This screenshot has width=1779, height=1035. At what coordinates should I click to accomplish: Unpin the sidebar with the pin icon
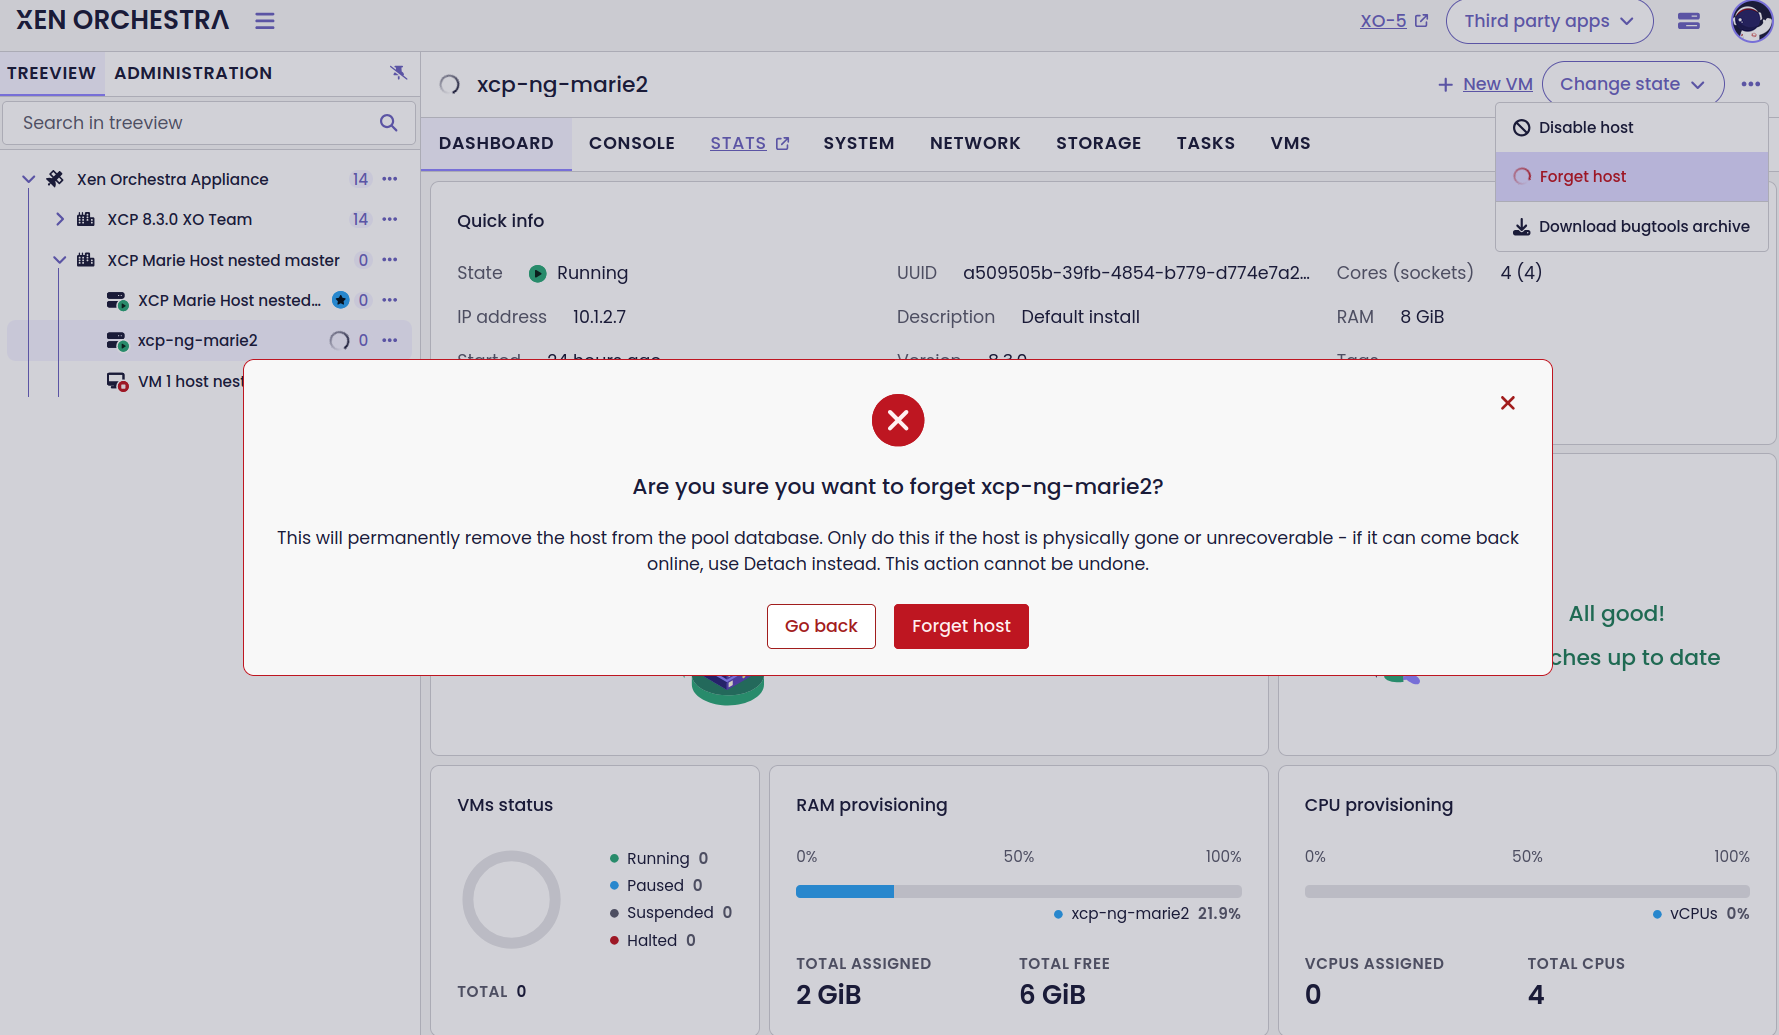coord(398,72)
